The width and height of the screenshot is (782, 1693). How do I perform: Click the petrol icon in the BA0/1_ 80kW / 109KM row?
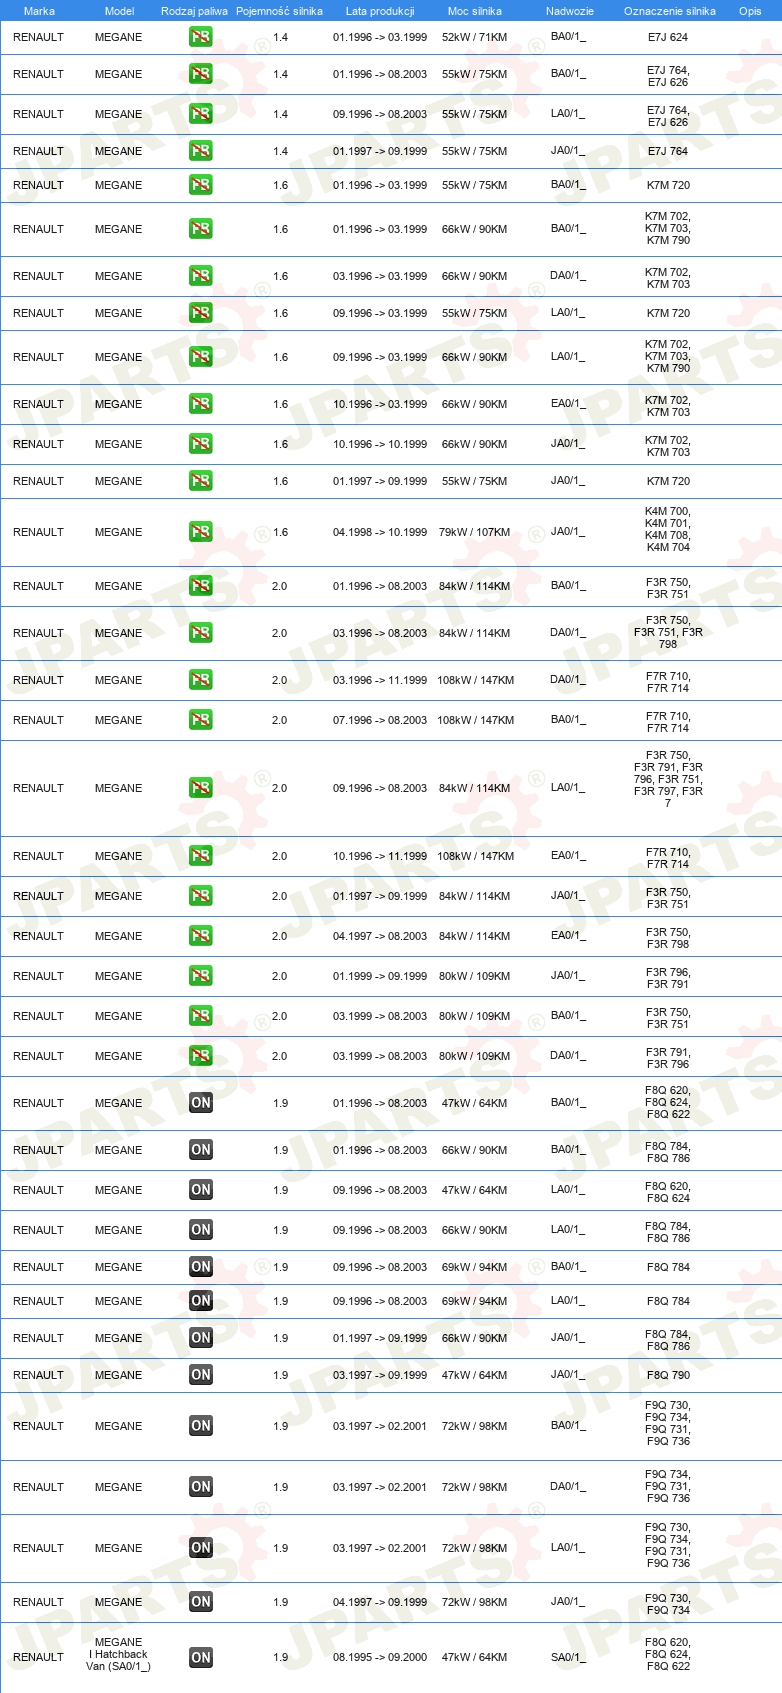201,1016
